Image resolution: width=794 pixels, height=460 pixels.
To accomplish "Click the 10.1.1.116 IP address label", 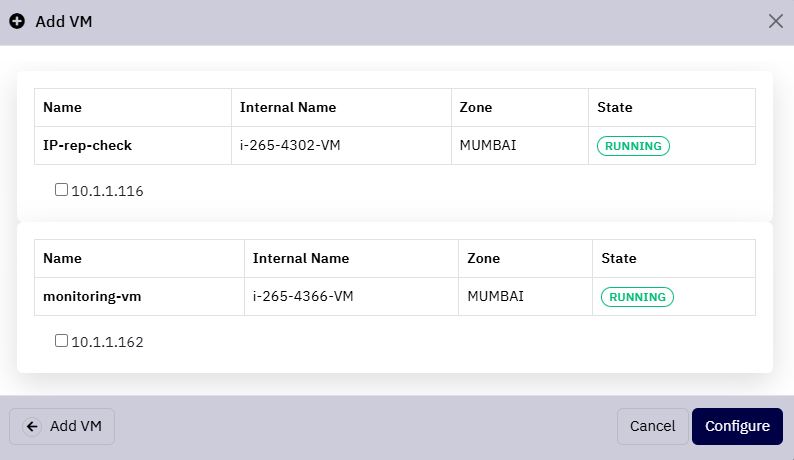I will (107, 191).
